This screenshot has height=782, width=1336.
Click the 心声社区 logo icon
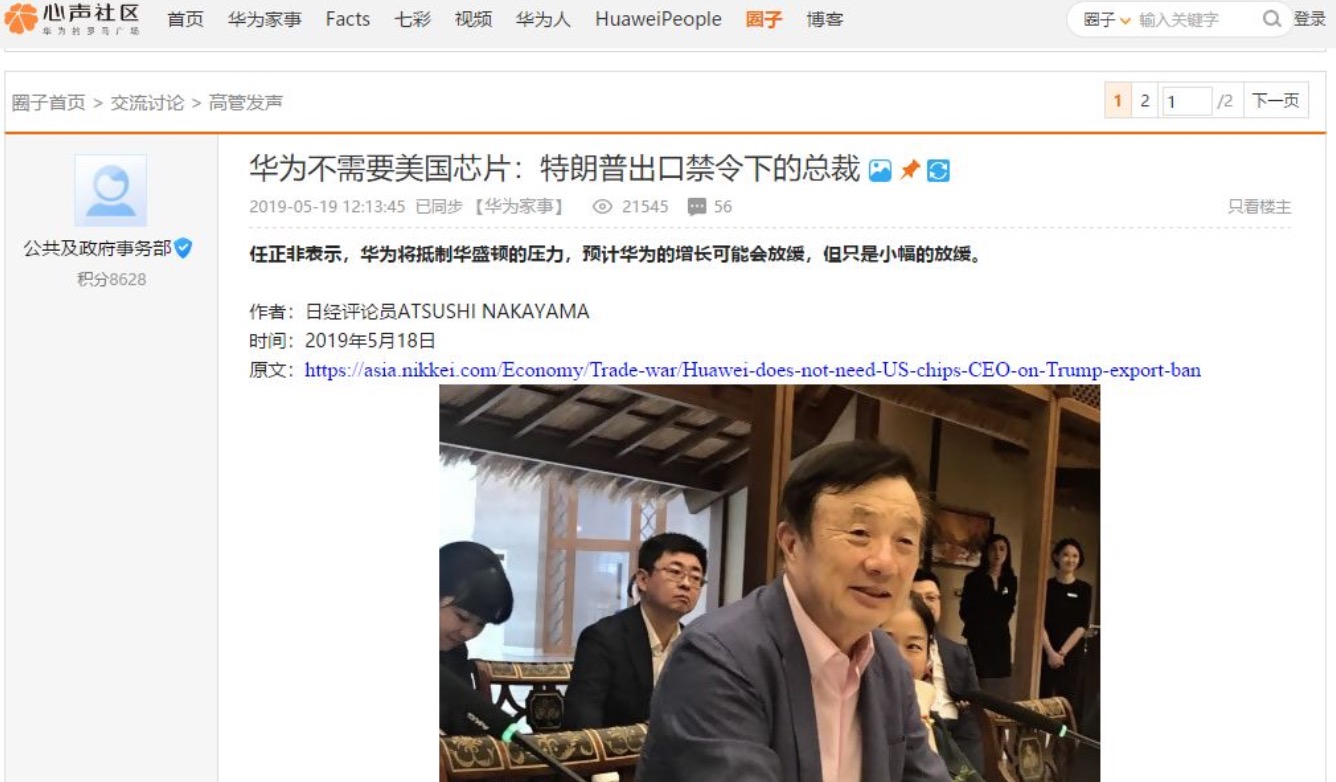[20, 18]
